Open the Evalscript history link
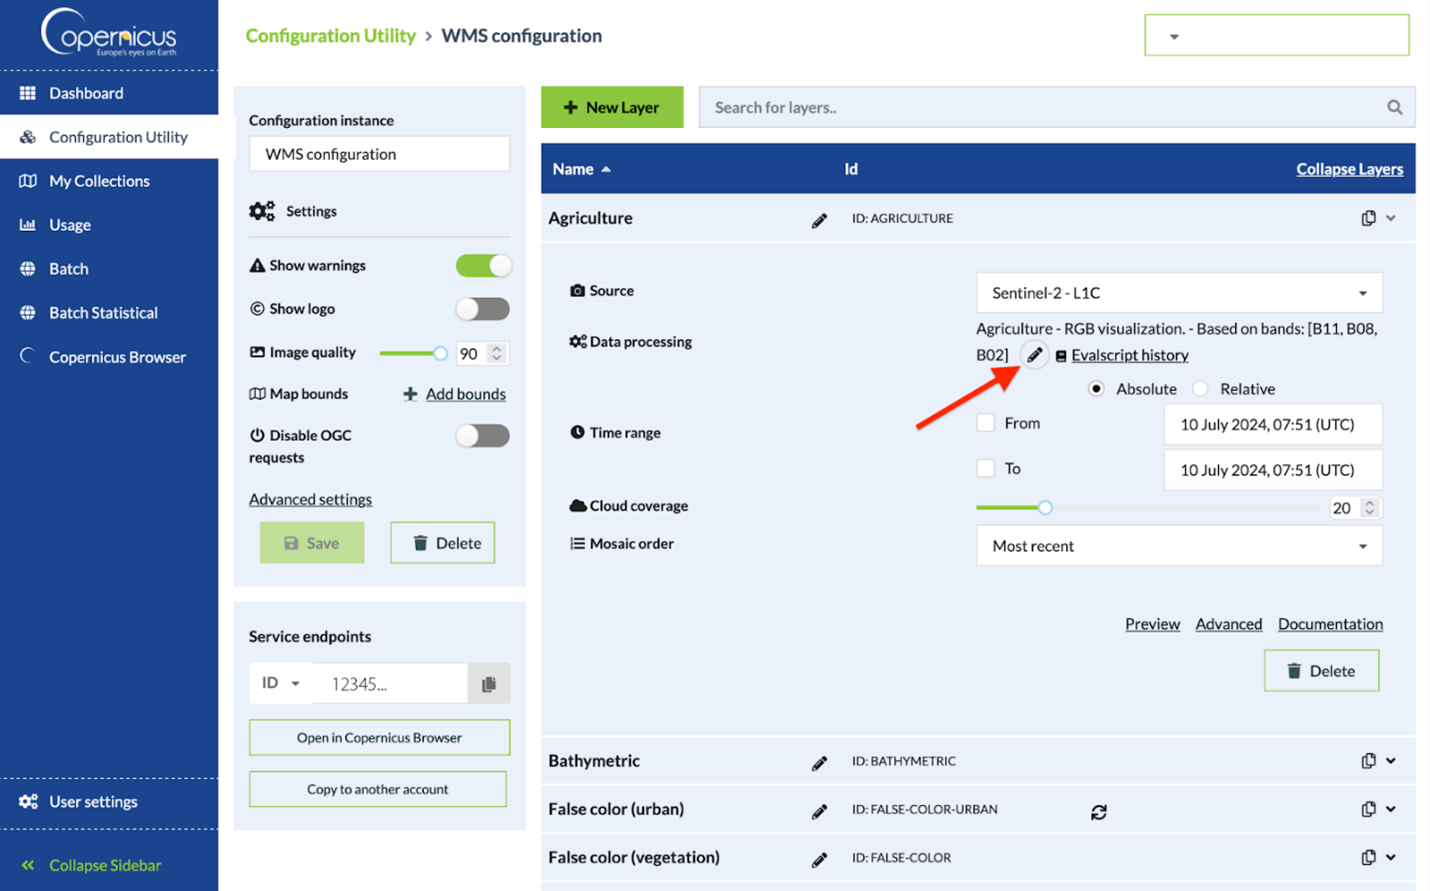Screen dimensions: 1430x891 pyautogui.click(x=1129, y=355)
